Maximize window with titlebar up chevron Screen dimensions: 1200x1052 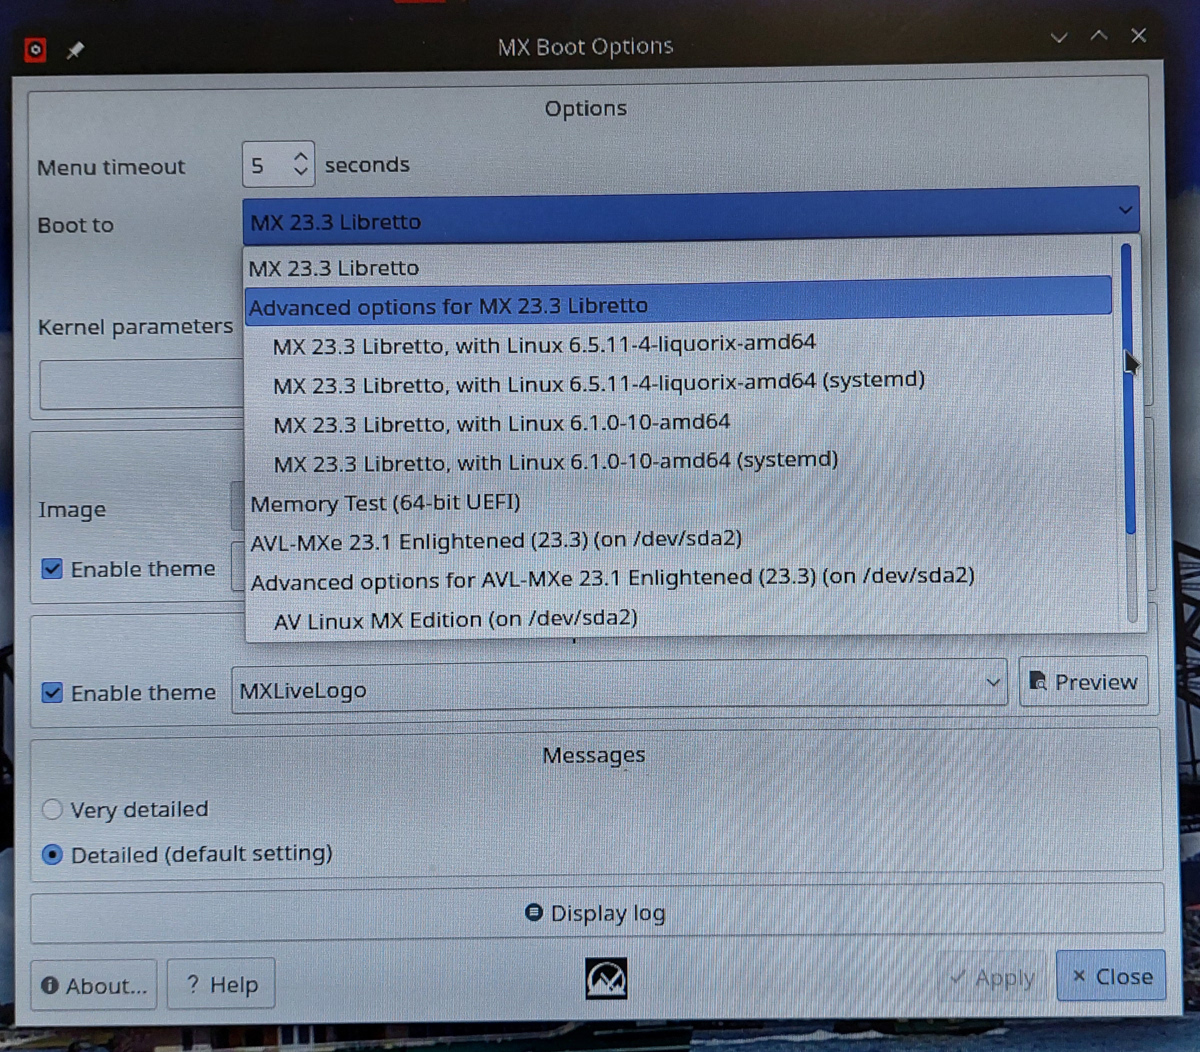pos(1099,36)
